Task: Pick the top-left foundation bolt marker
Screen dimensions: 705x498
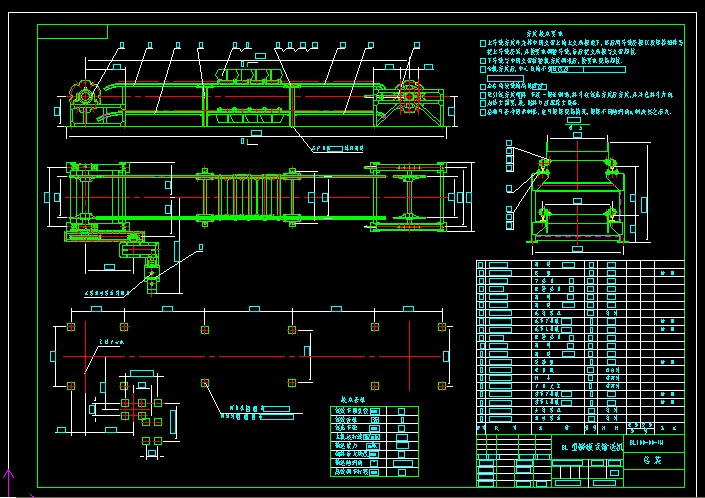Action: (70, 327)
